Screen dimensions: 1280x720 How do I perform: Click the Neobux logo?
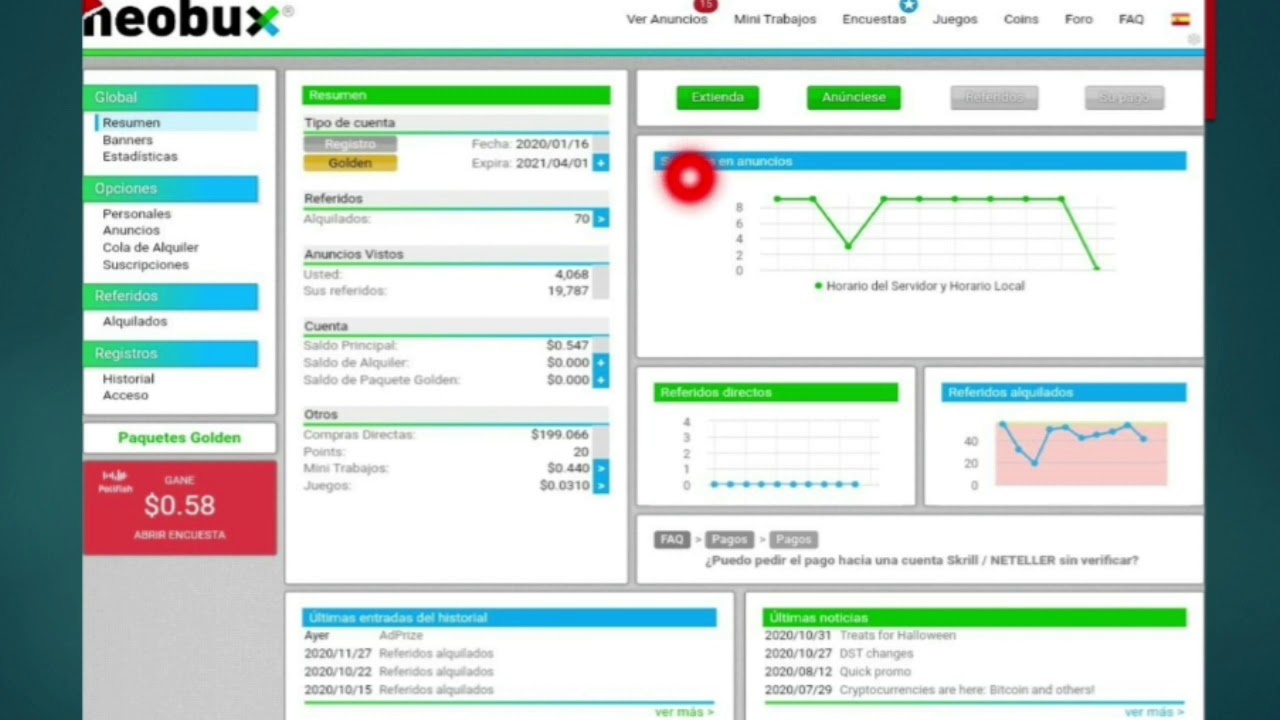[x=188, y=18]
